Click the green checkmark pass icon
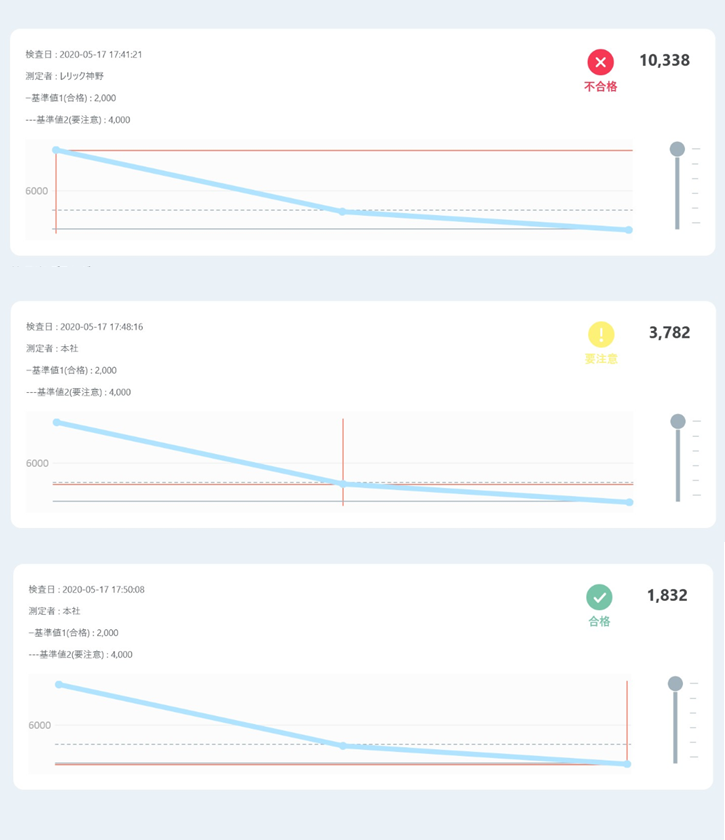This screenshot has width=725, height=840. click(599, 597)
